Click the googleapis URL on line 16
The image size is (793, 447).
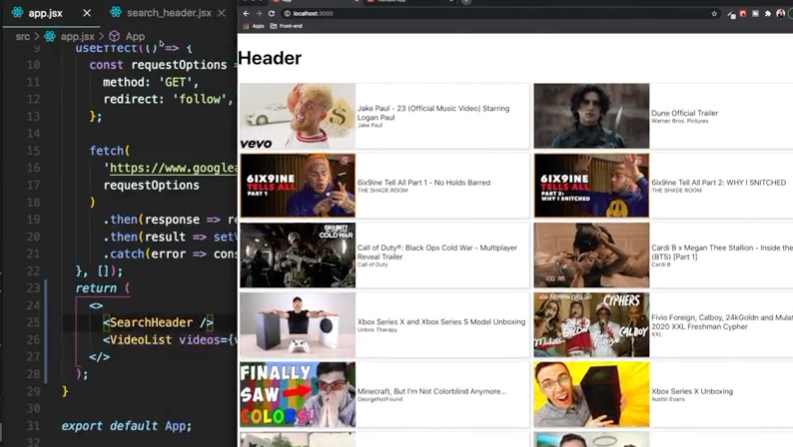point(173,168)
